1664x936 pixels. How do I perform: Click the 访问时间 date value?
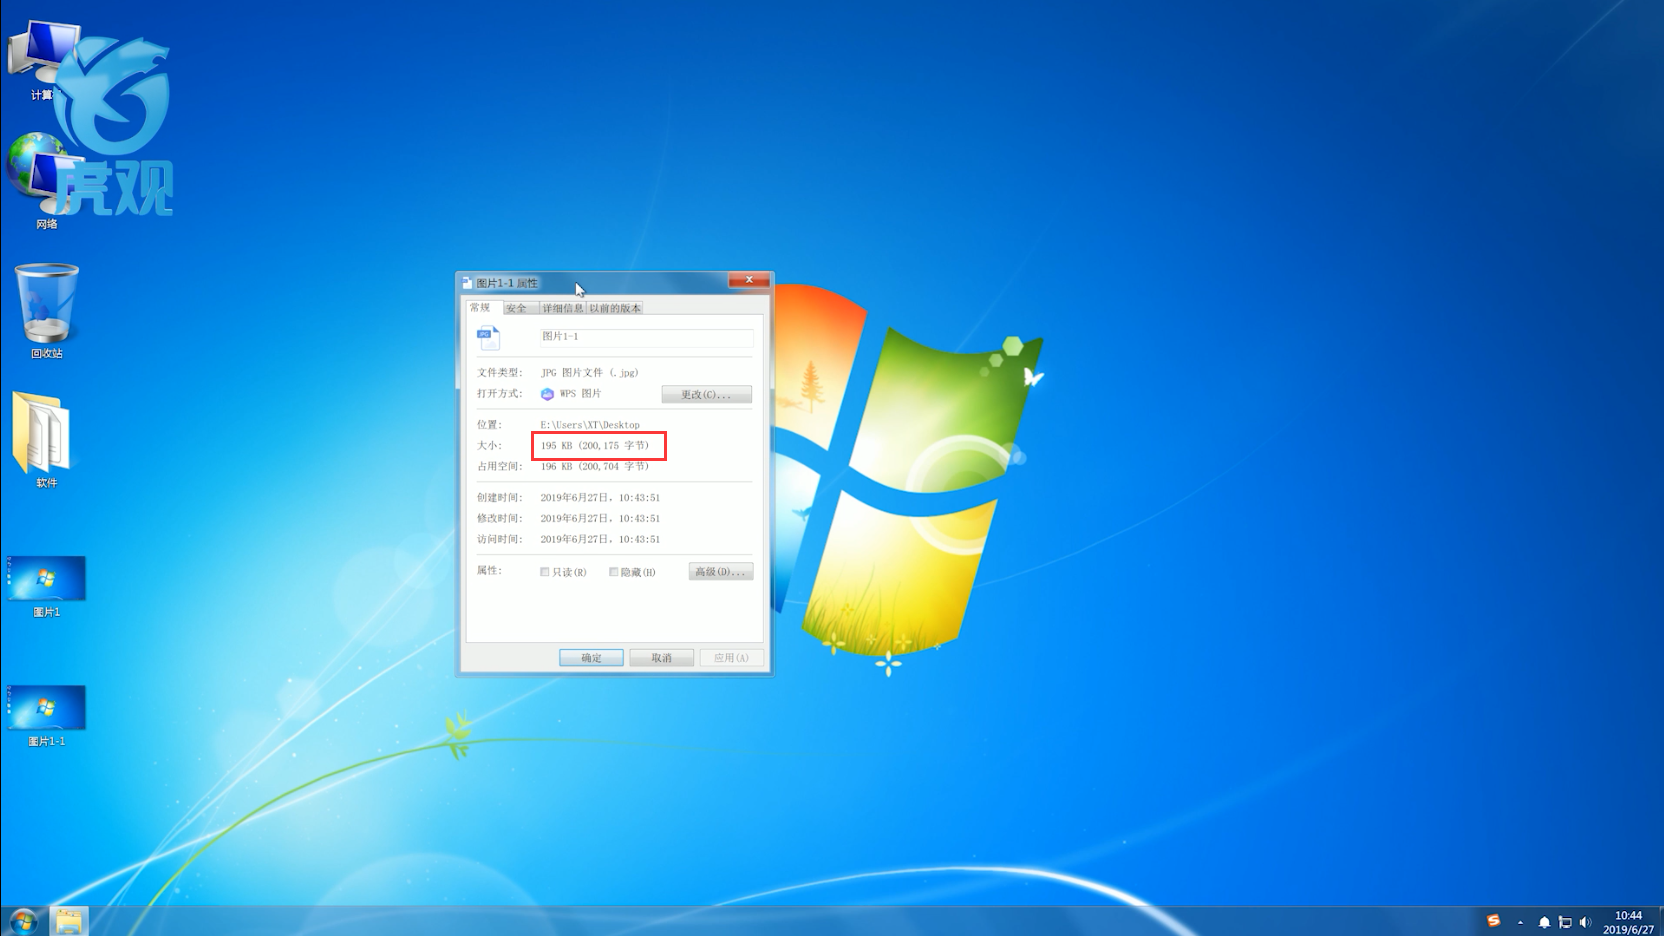[x=600, y=540]
